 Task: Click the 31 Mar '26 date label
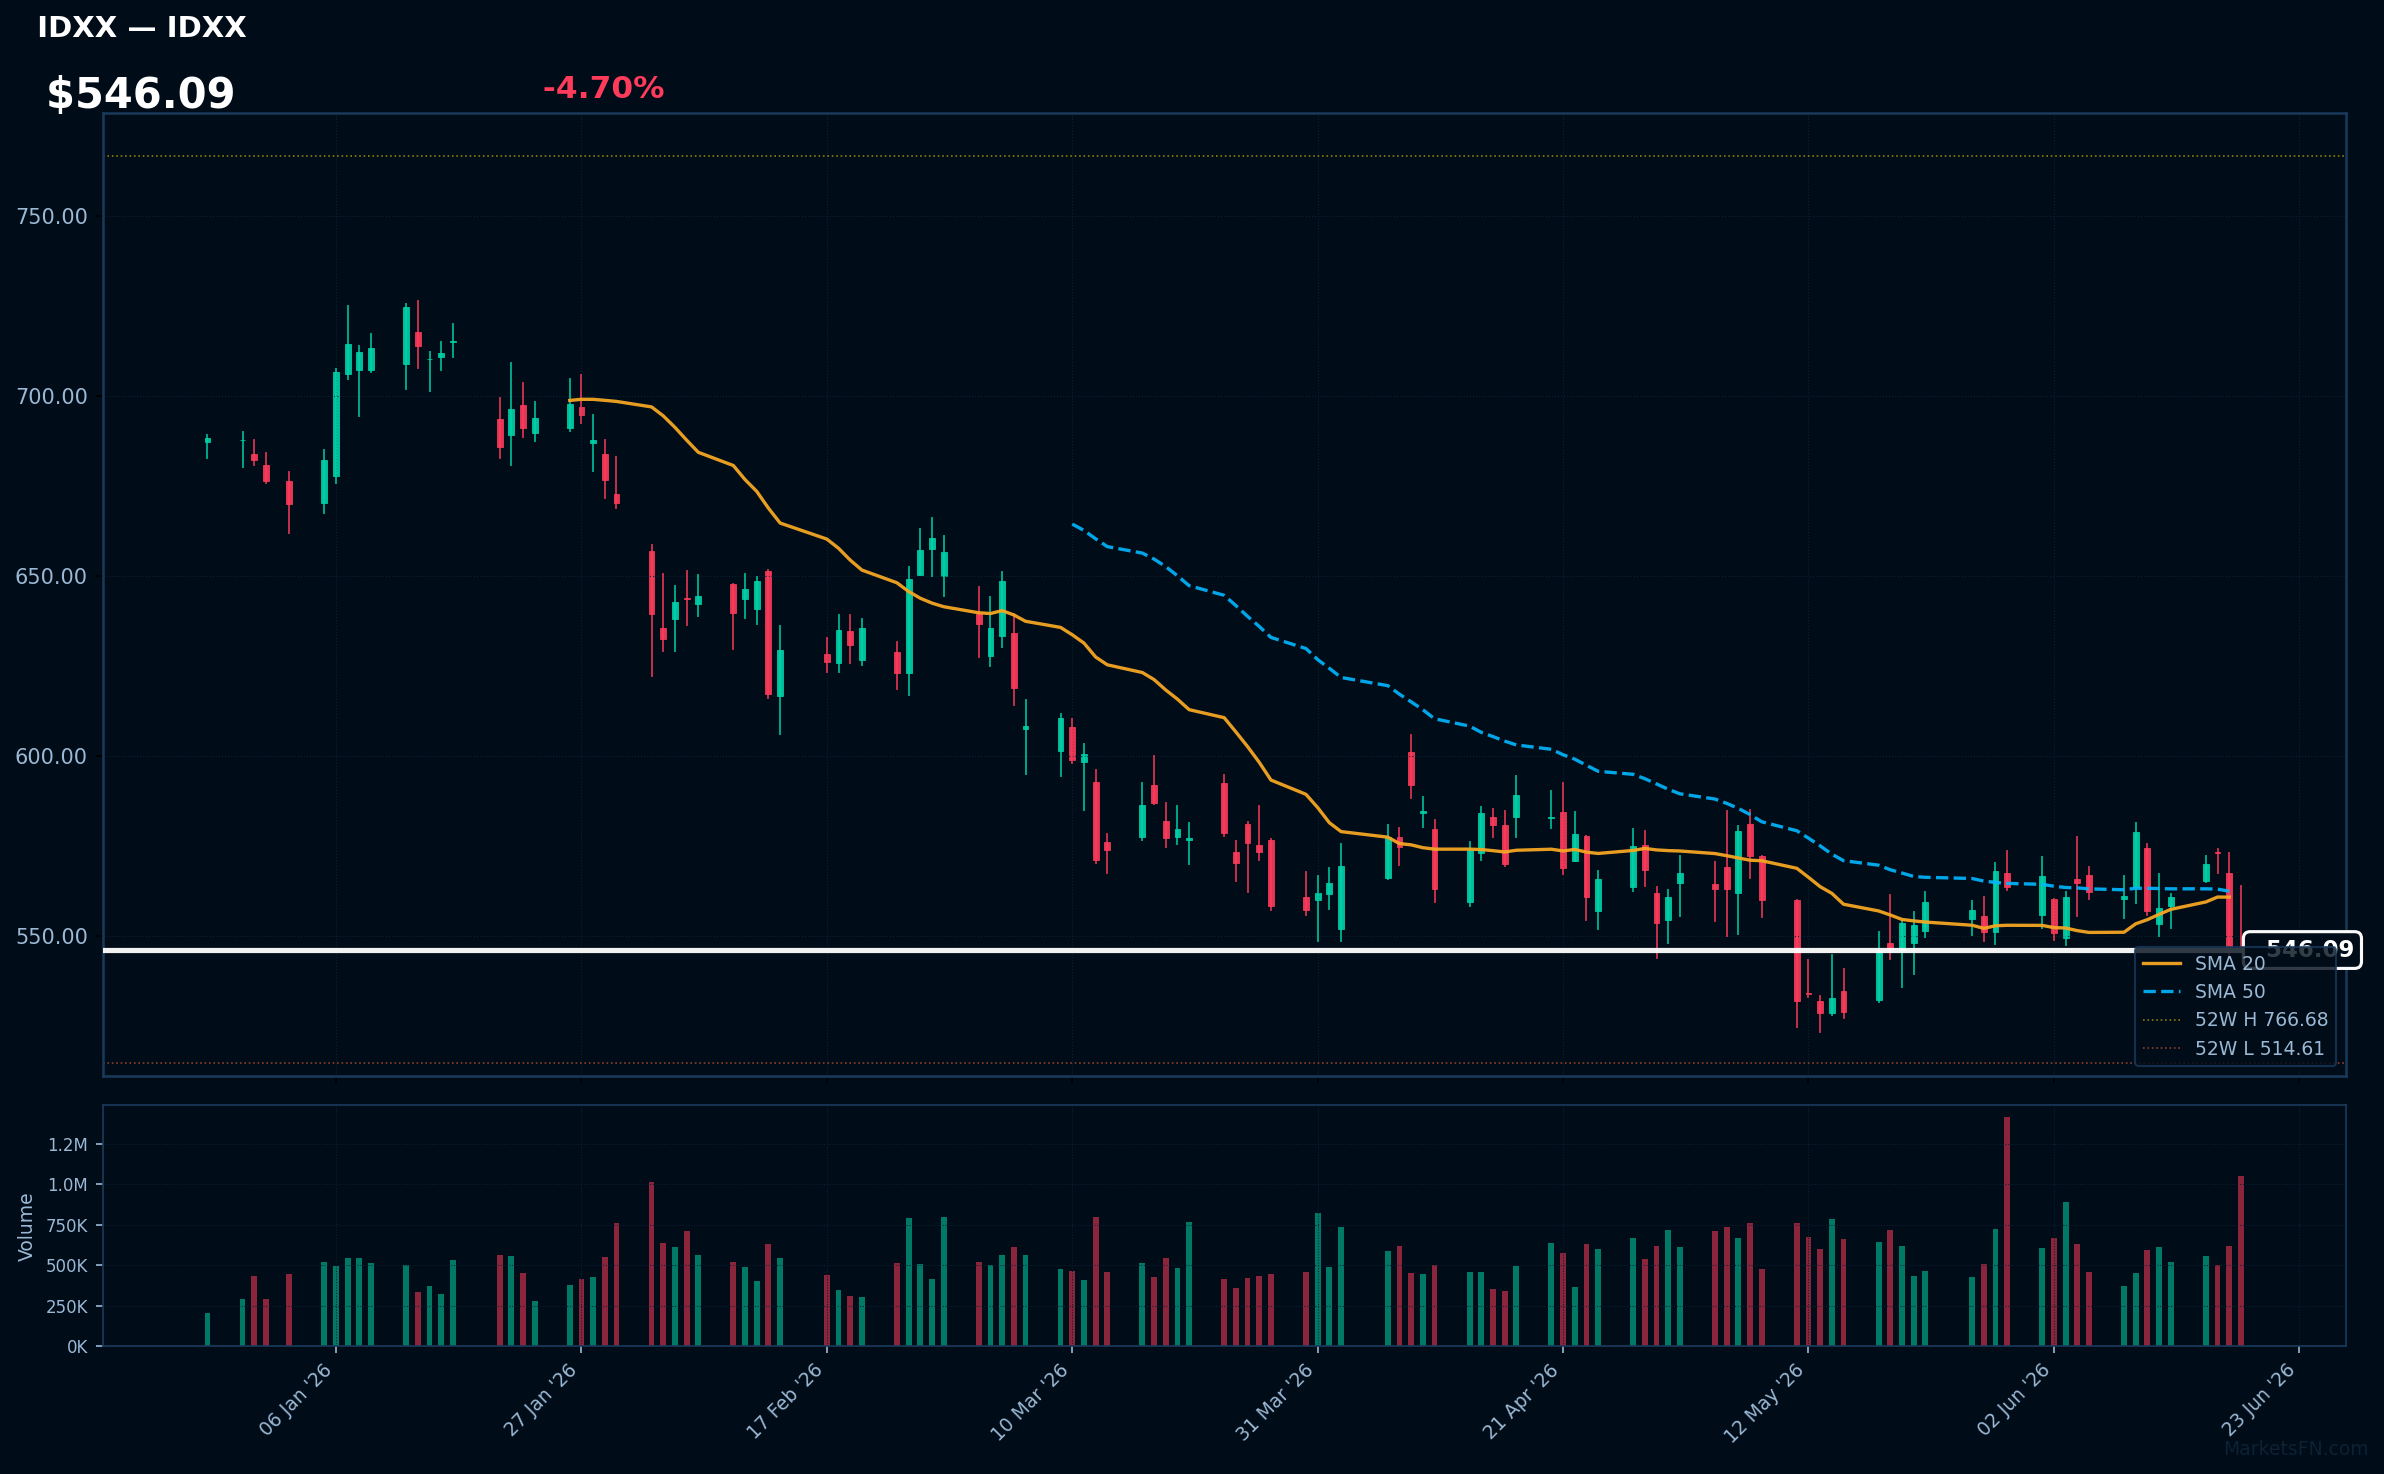click(x=1275, y=1401)
